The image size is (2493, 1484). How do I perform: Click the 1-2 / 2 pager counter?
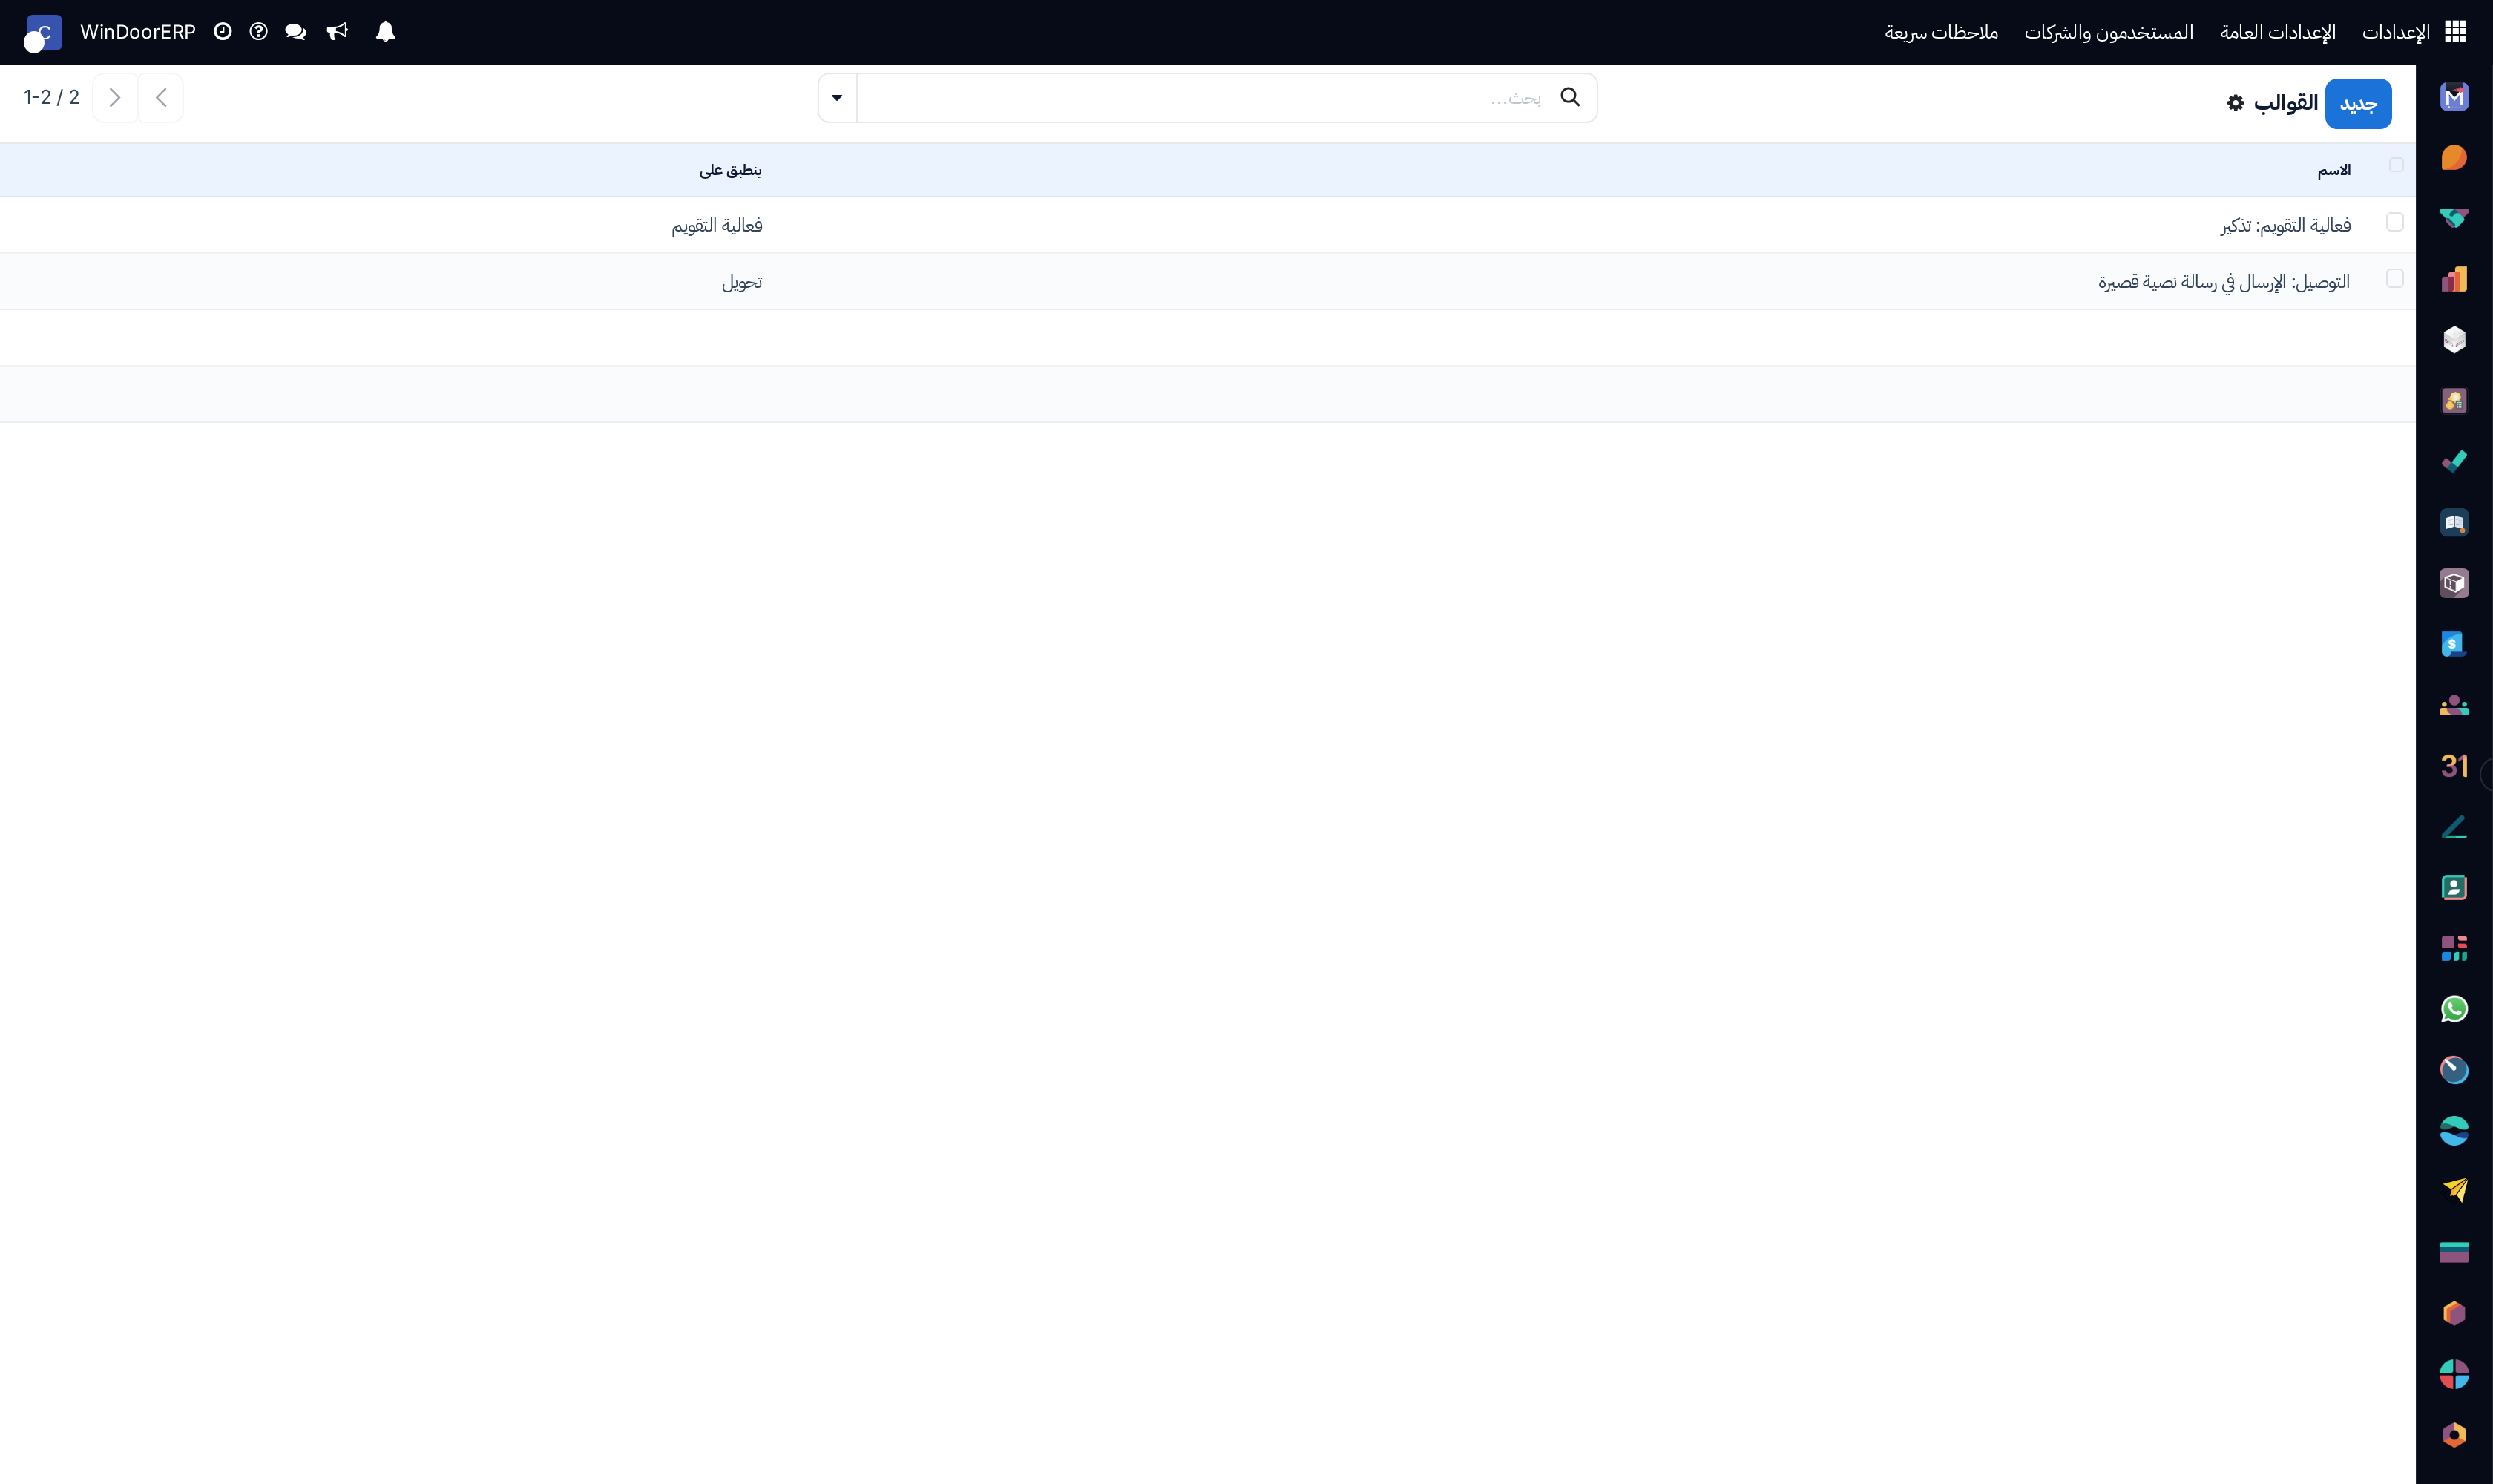tap(52, 97)
